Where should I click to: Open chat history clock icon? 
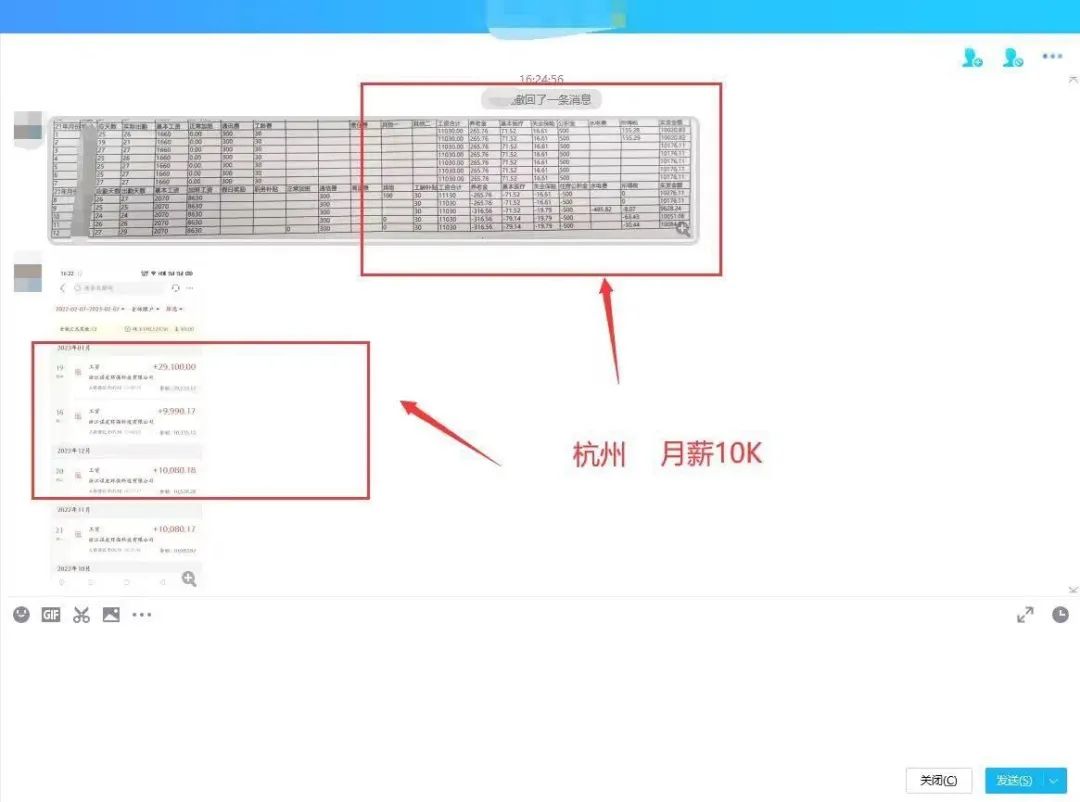pos(1061,615)
